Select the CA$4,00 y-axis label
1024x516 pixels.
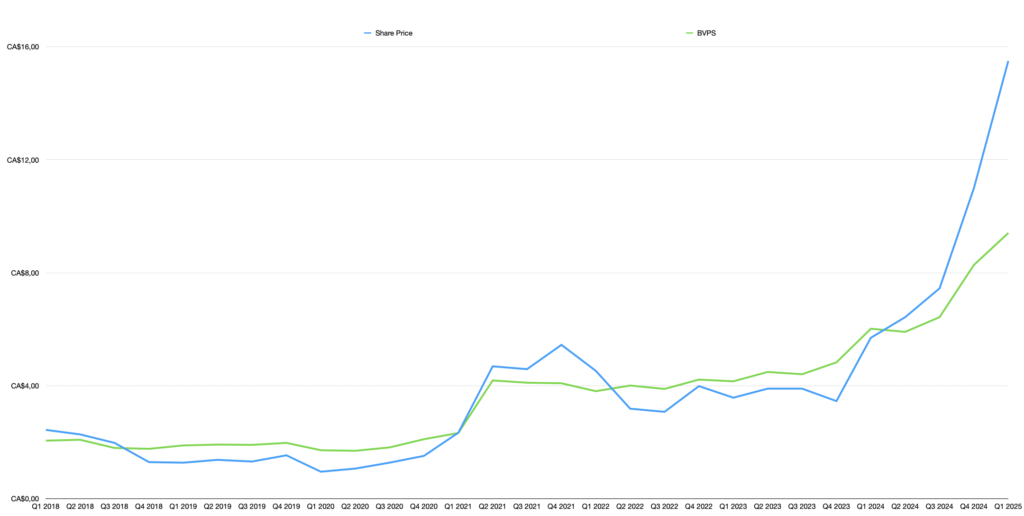(23, 386)
